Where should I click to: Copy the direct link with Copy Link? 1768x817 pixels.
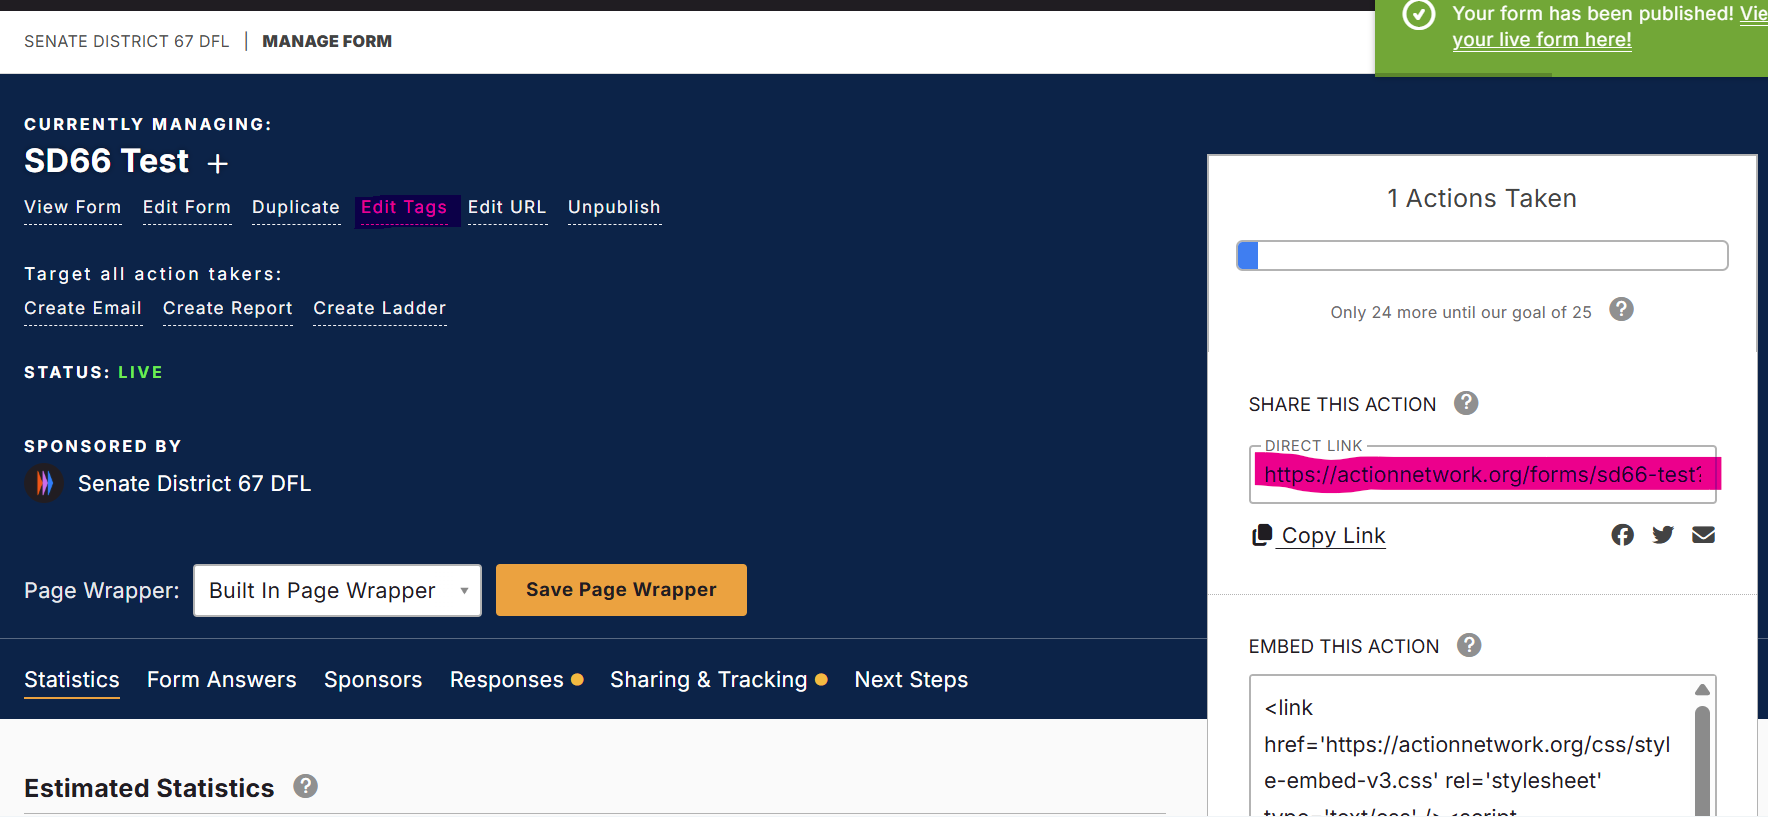click(1319, 536)
